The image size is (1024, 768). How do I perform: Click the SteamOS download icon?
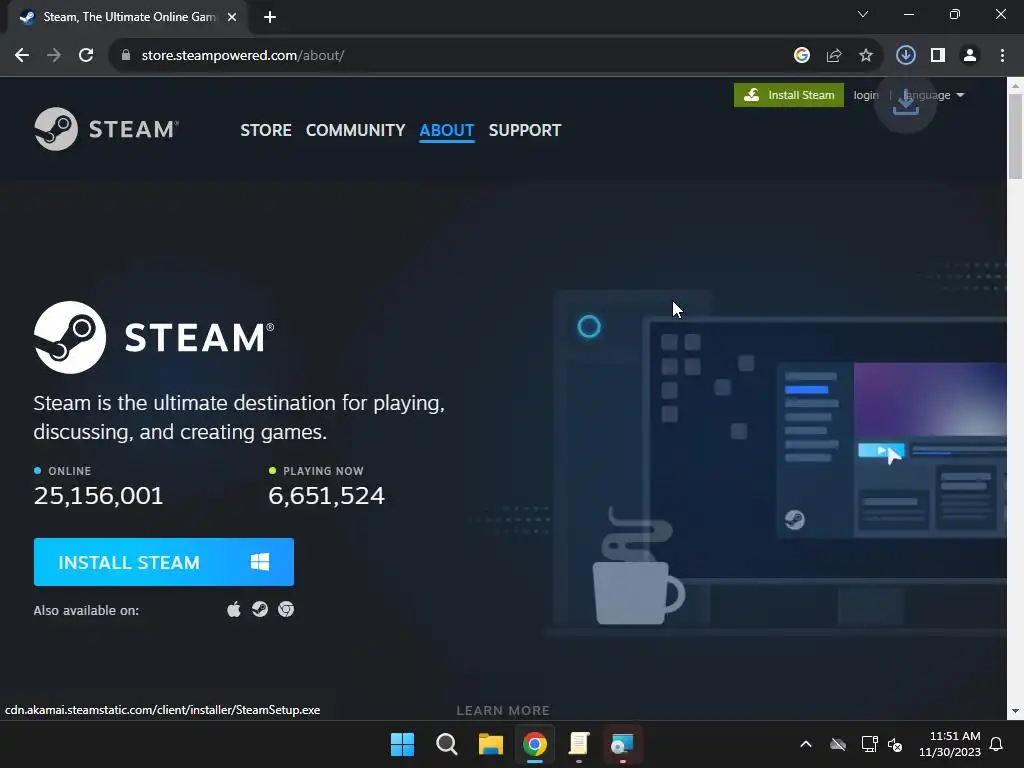click(x=260, y=609)
